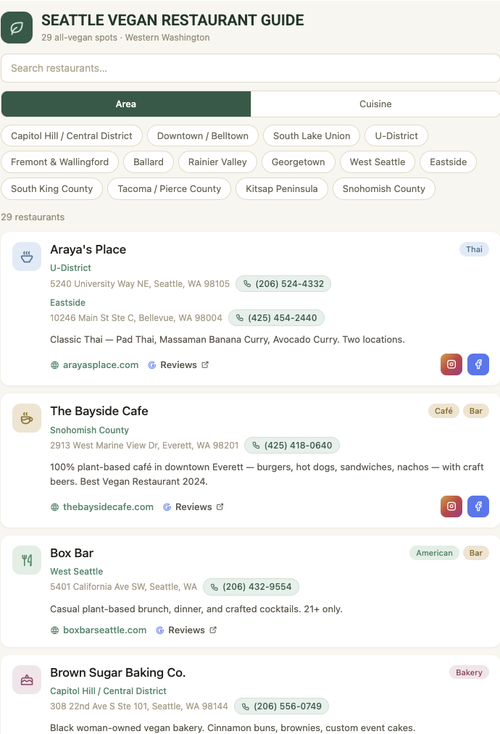This screenshot has width=500, height=734.
Task: Call The Bayside Cafe (425) 418-0640
Action: pyautogui.click(x=292, y=446)
